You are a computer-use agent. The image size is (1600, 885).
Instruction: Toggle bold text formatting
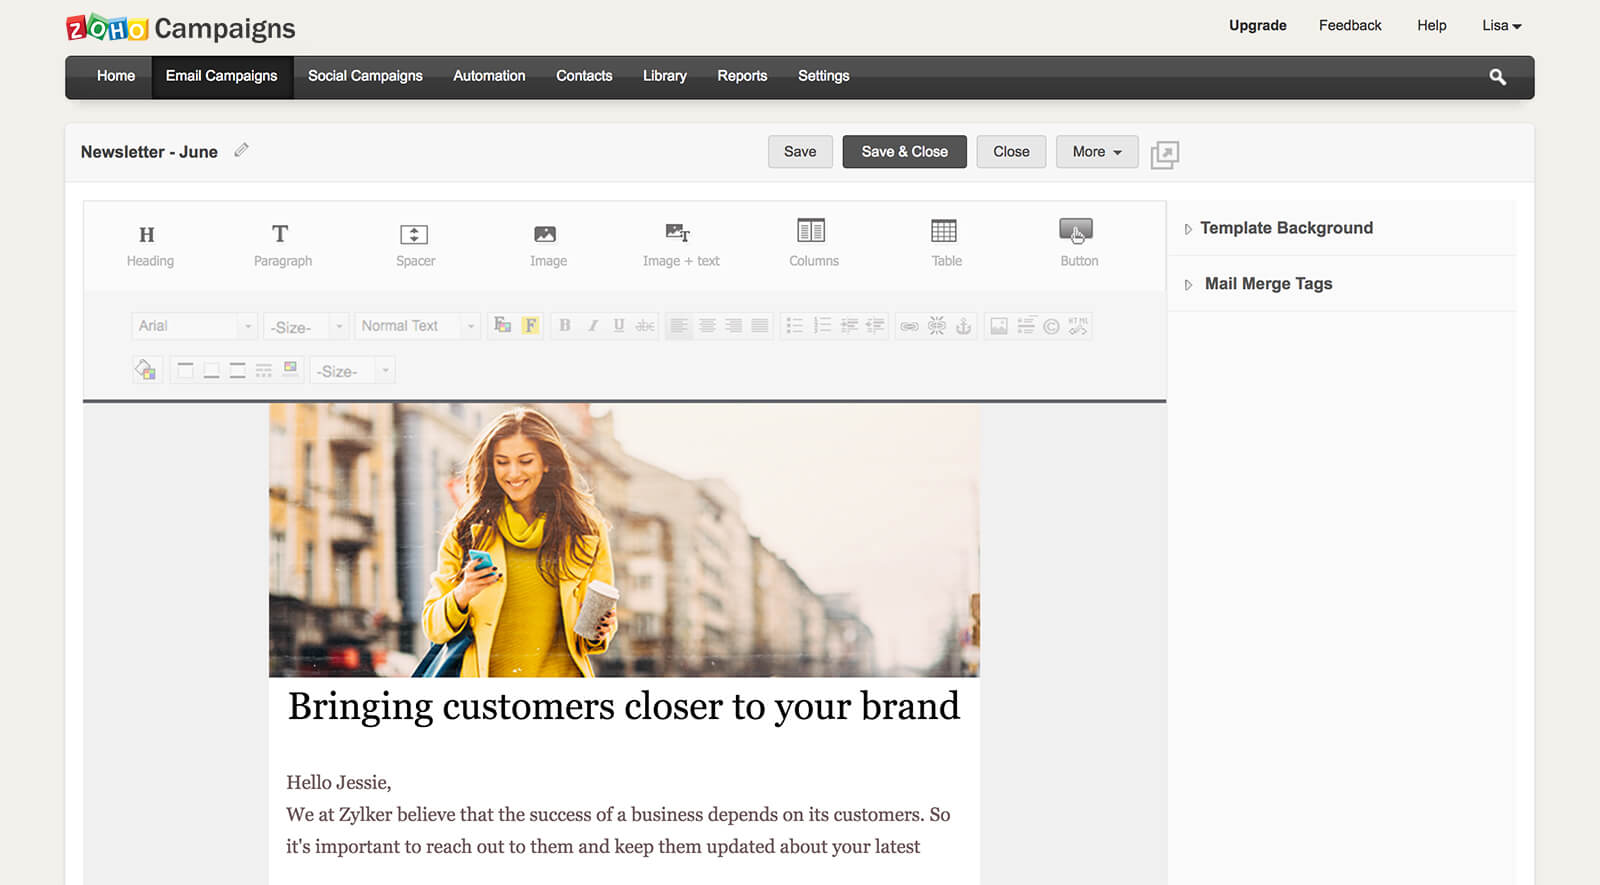pyautogui.click(x=565, y=326)
